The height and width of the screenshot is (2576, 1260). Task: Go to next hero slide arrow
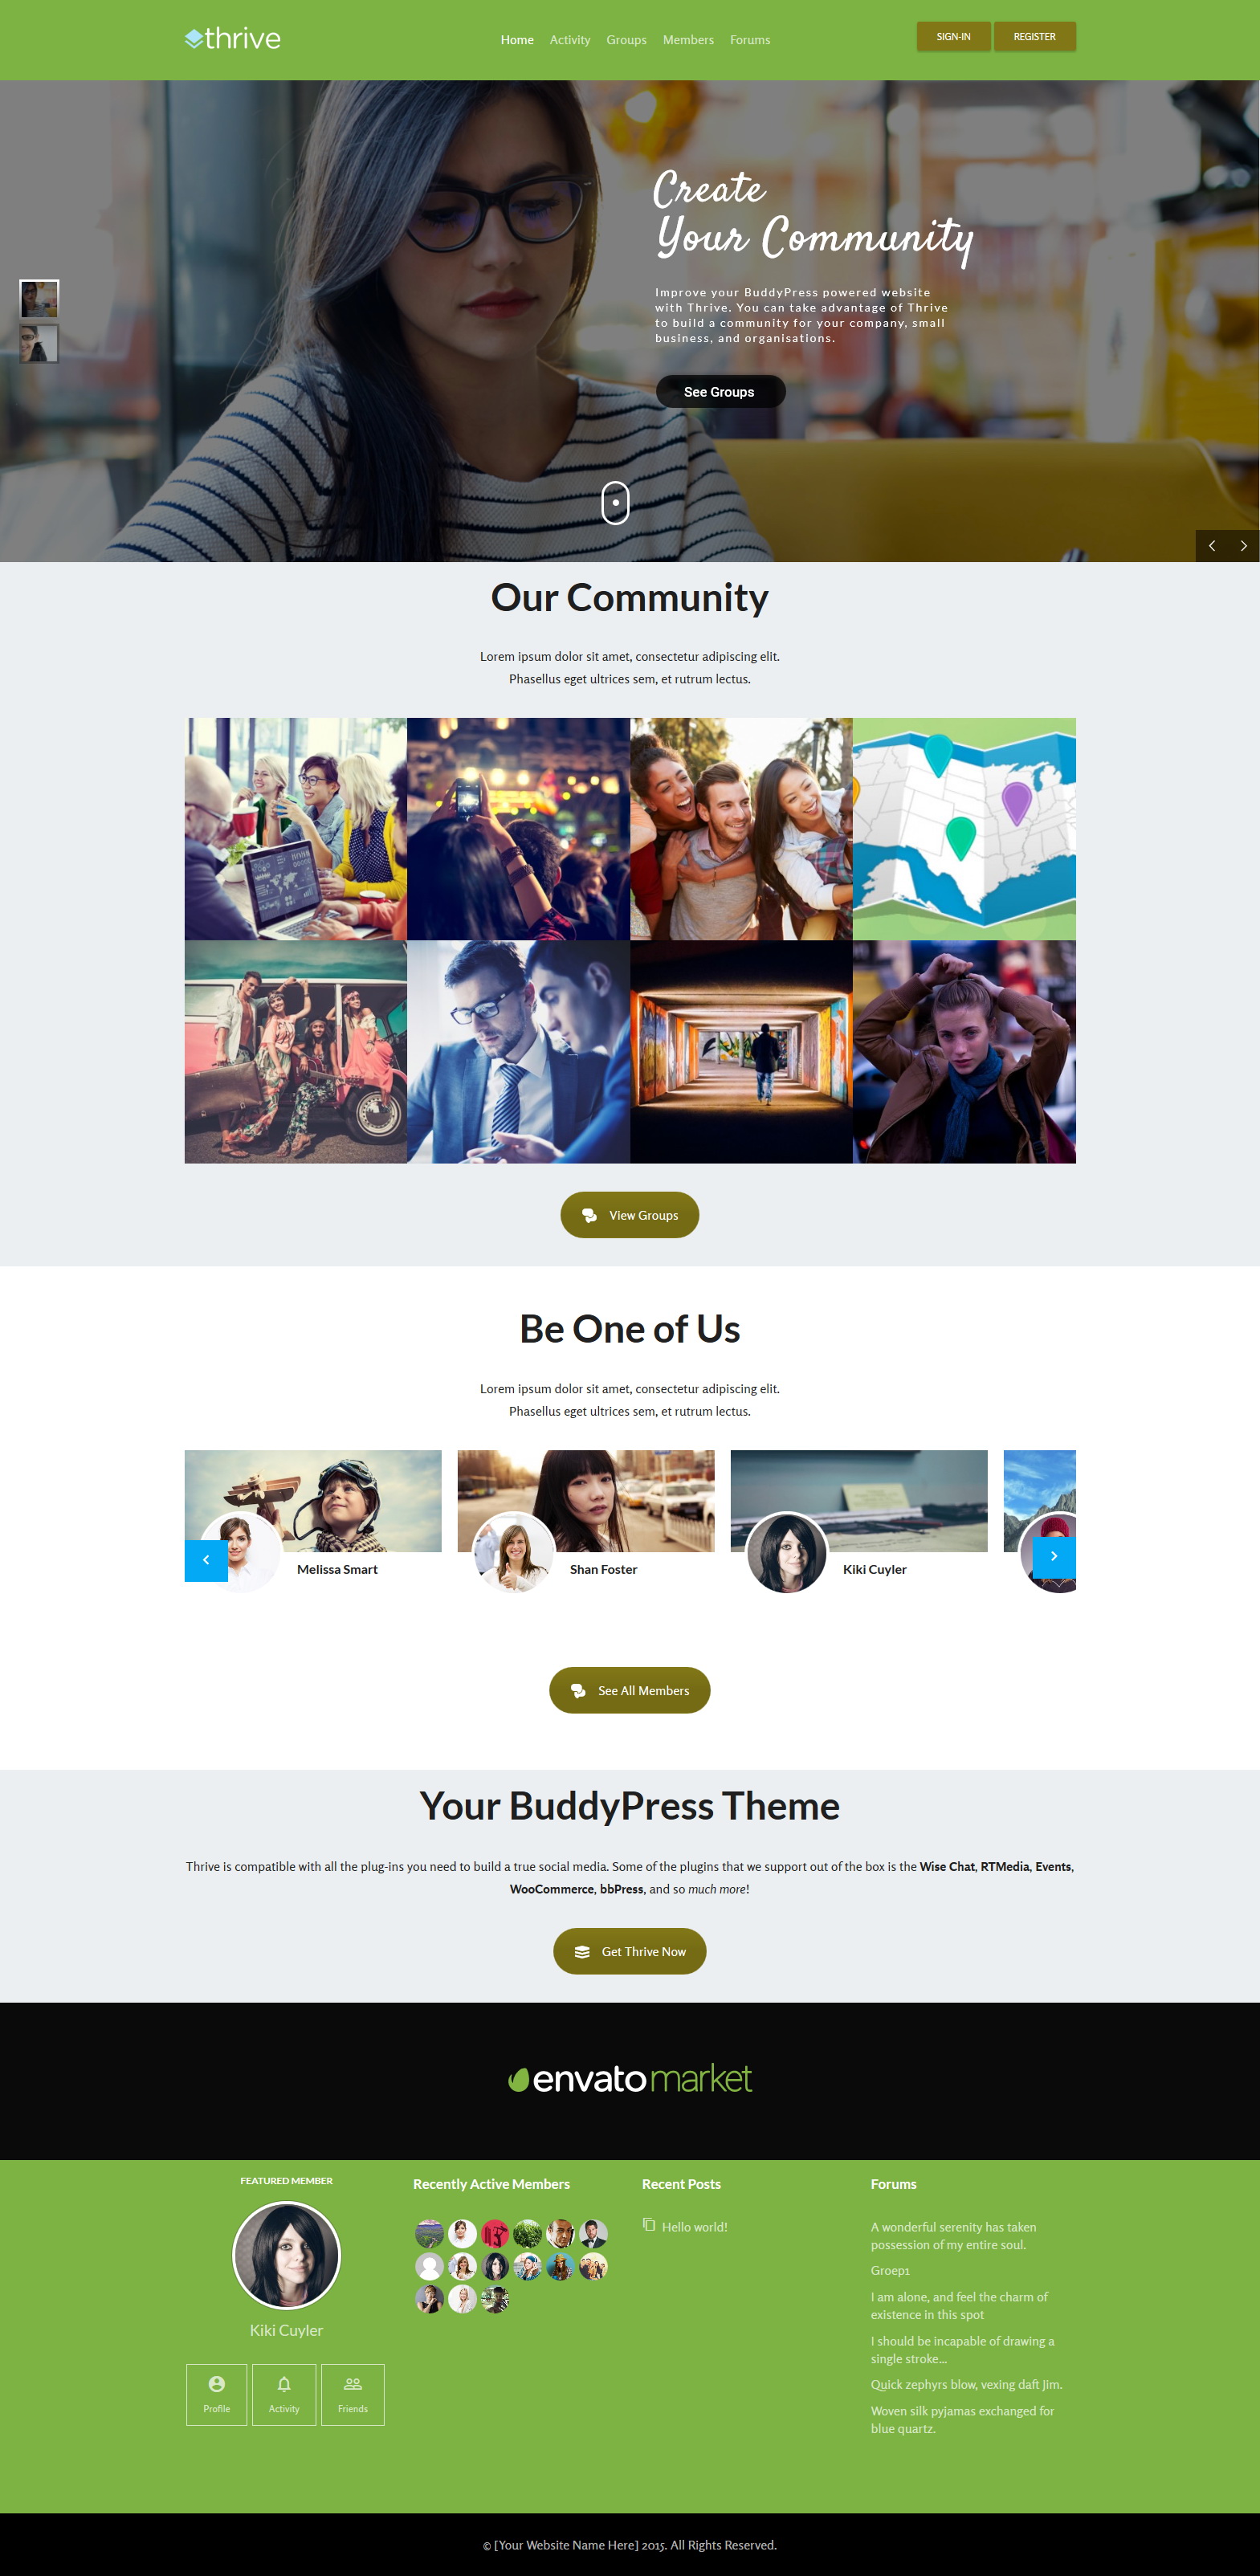click(x=1243, y=545)
